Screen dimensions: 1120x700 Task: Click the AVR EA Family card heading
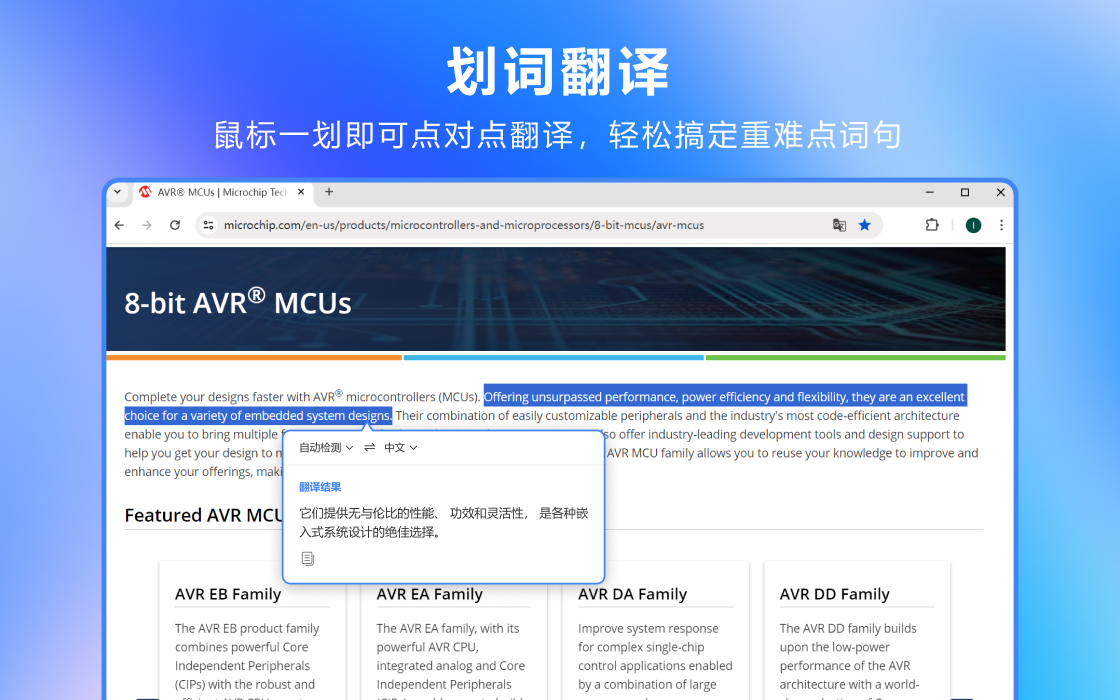pyautogui.click(x=429, y=594)
